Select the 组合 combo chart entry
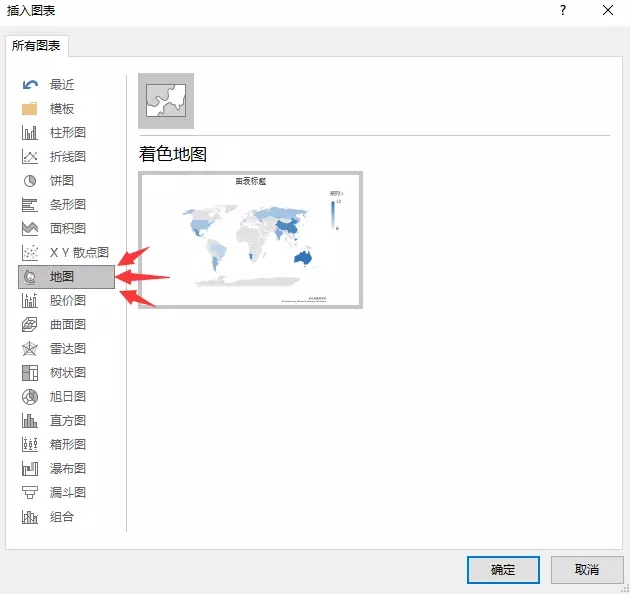Viewport: 630px width, 594px height. [x=62, y=517]
